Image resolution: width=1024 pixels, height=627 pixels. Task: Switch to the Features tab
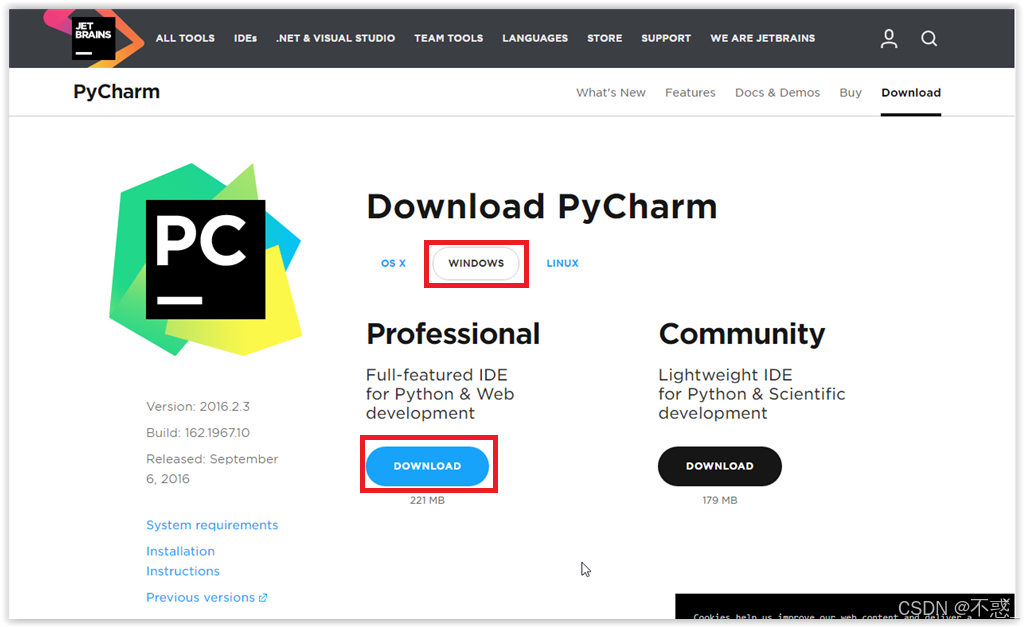690,93
